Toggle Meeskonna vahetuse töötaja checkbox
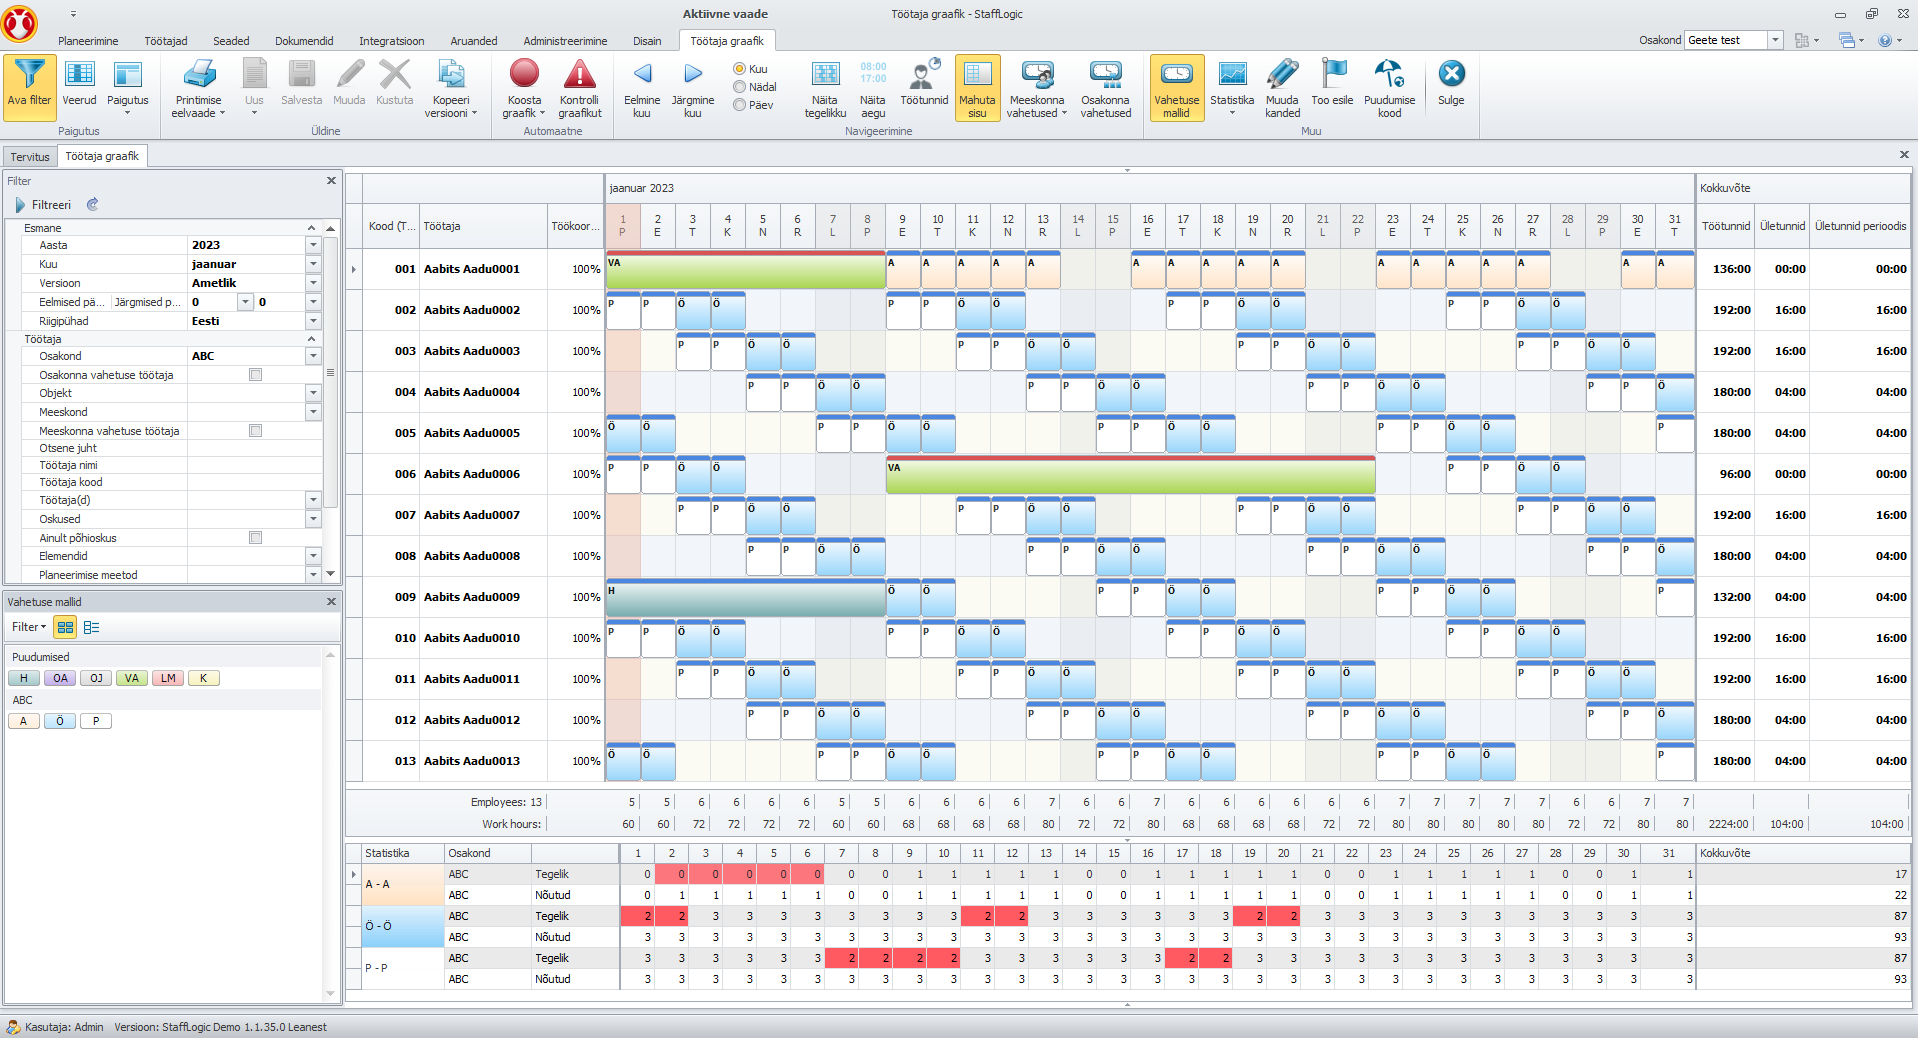 coord(255,431)
